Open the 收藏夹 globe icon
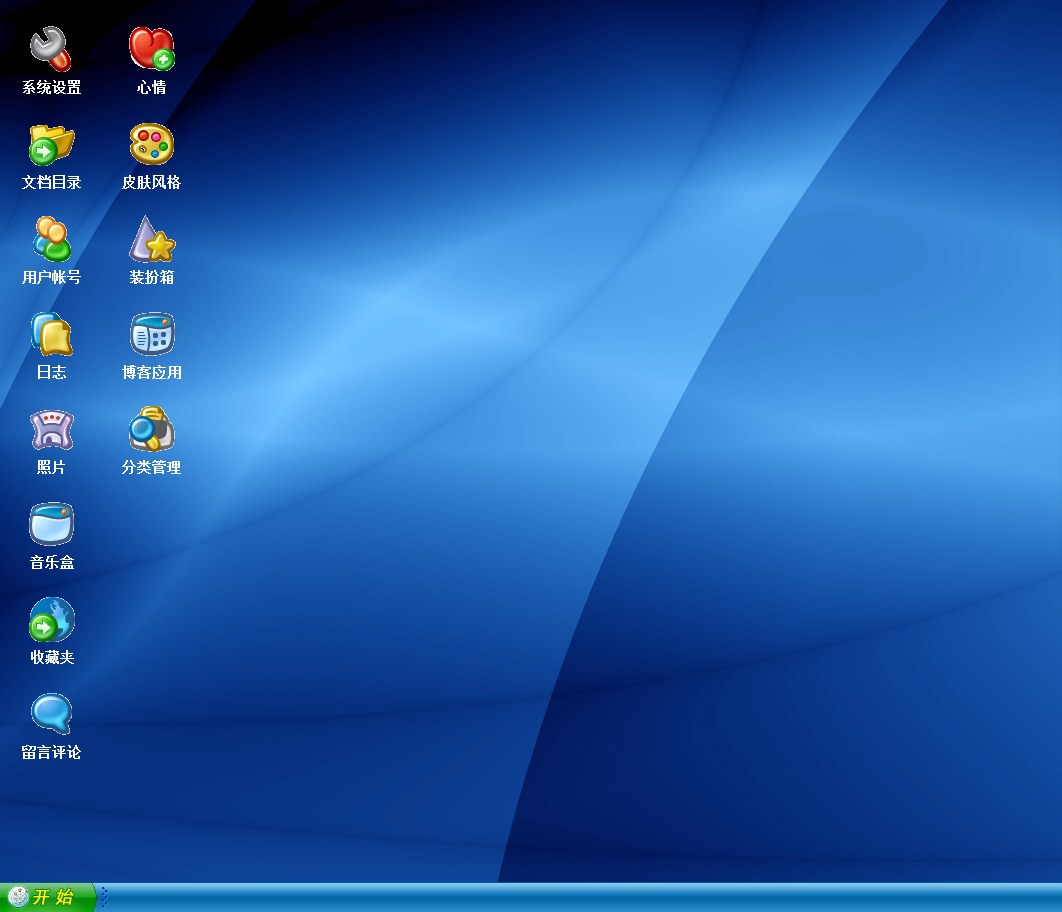1062x912 pixels. [x=51, y=620]
